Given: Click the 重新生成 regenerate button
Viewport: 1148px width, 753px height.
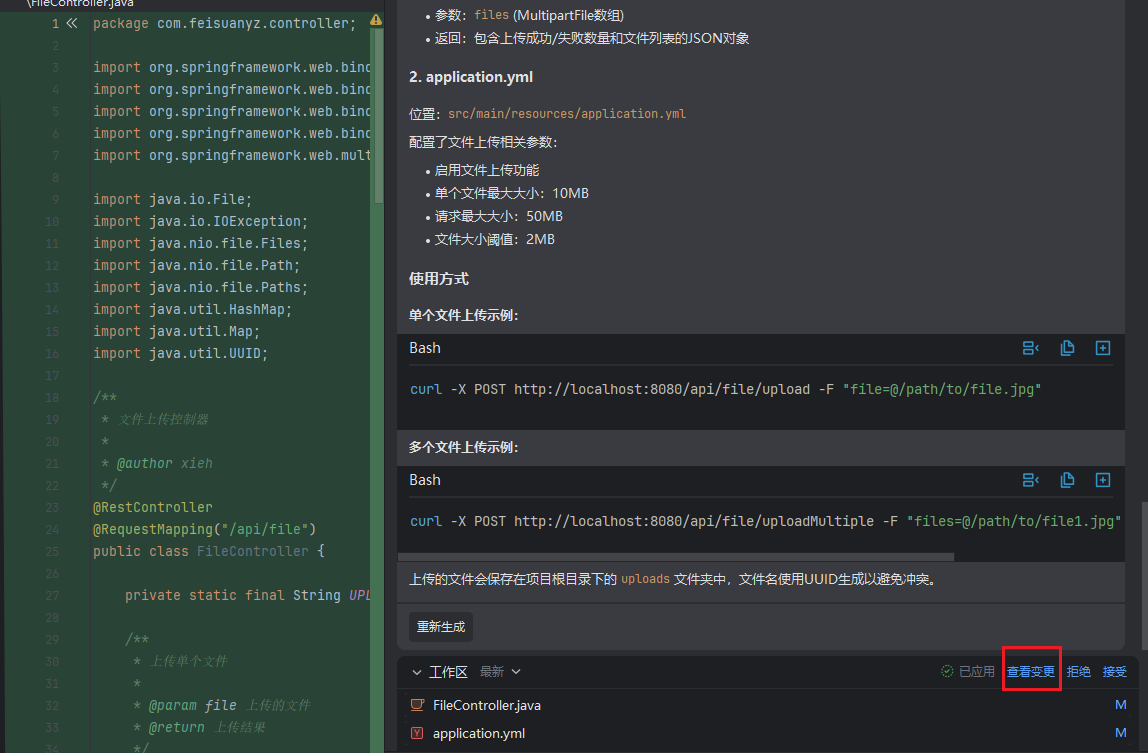Looking at the screenshot, I should pos(441,627).
